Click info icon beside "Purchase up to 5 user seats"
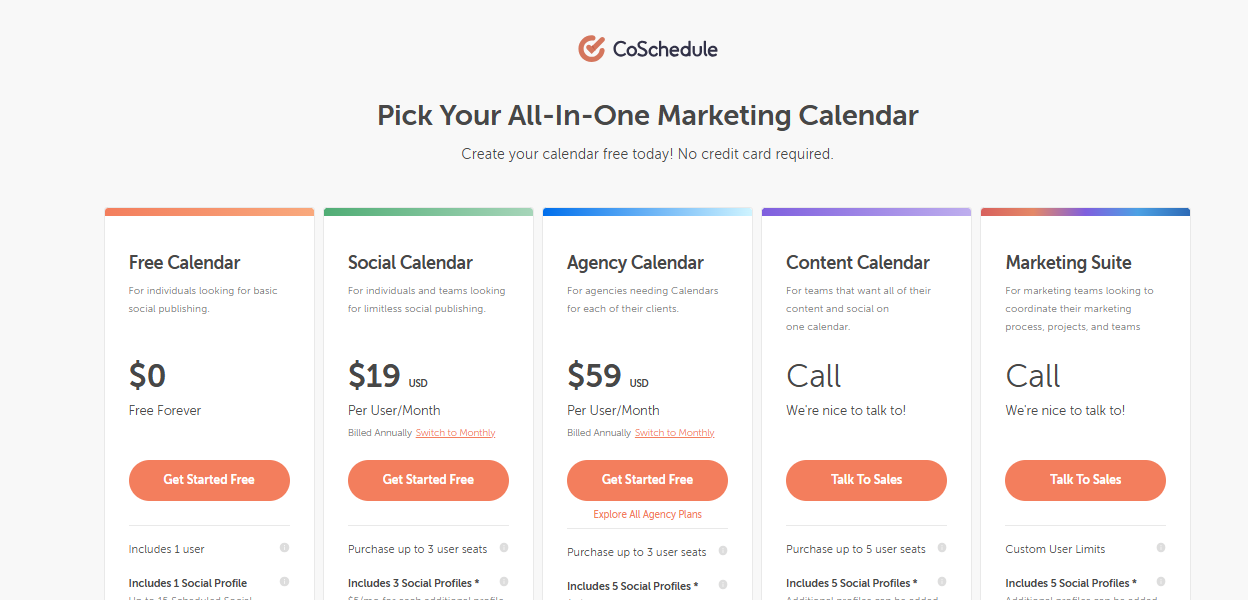Viewport: 1248px width, 600px height. coord(941,548)
